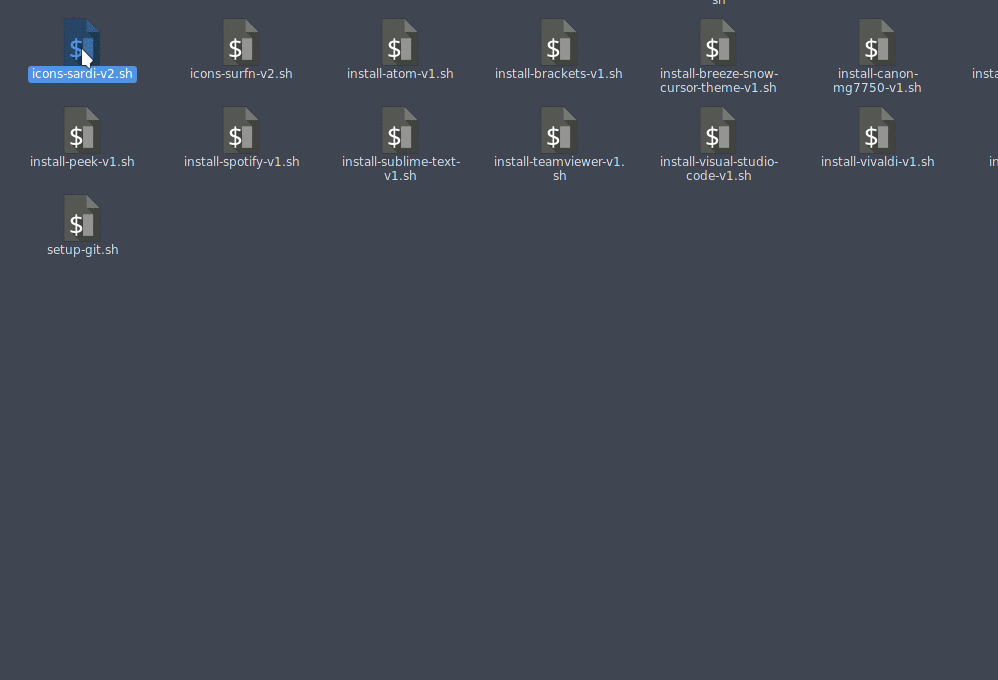Select the icons-surfn-v2.sh script icon
Viewport: 998px width, 680px height.
pyautogui.click(x=241, y=42)
